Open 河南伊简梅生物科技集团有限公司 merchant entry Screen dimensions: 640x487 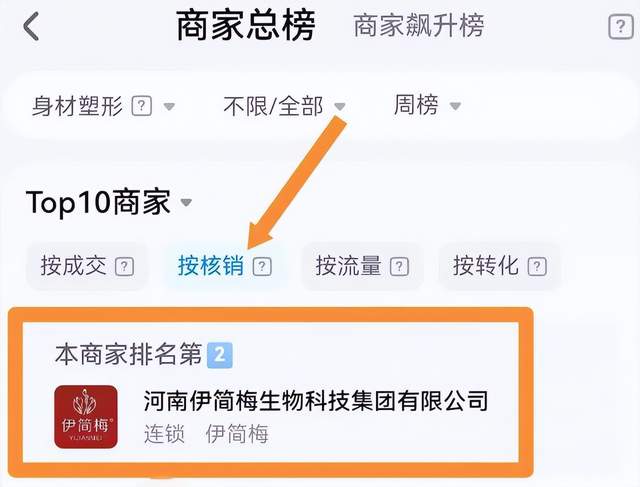click(270, 416)
